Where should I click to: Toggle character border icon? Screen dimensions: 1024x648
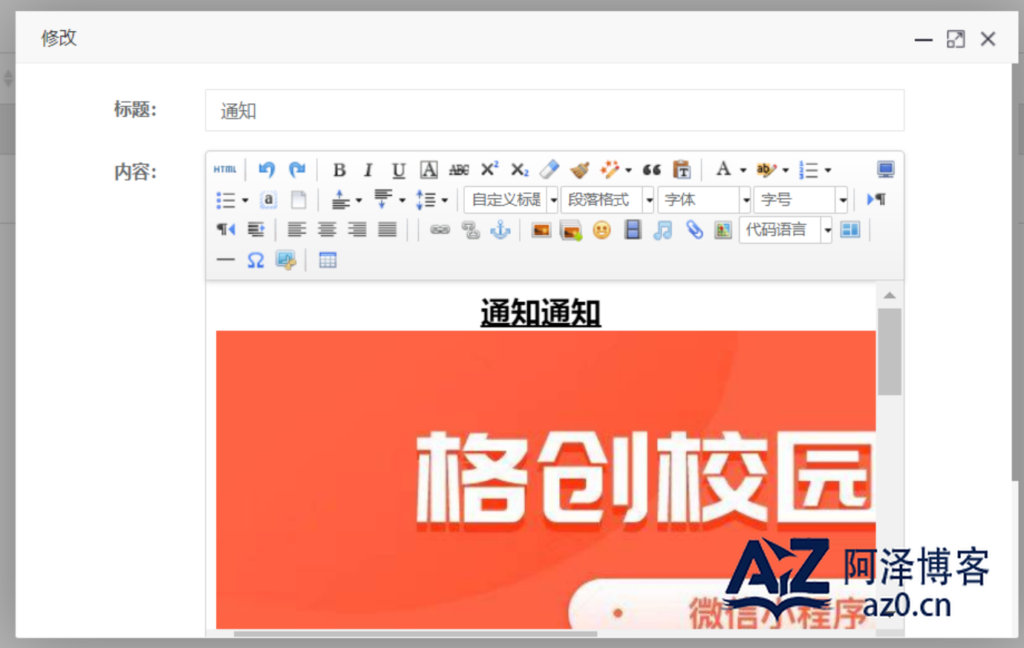click(428, 170)
